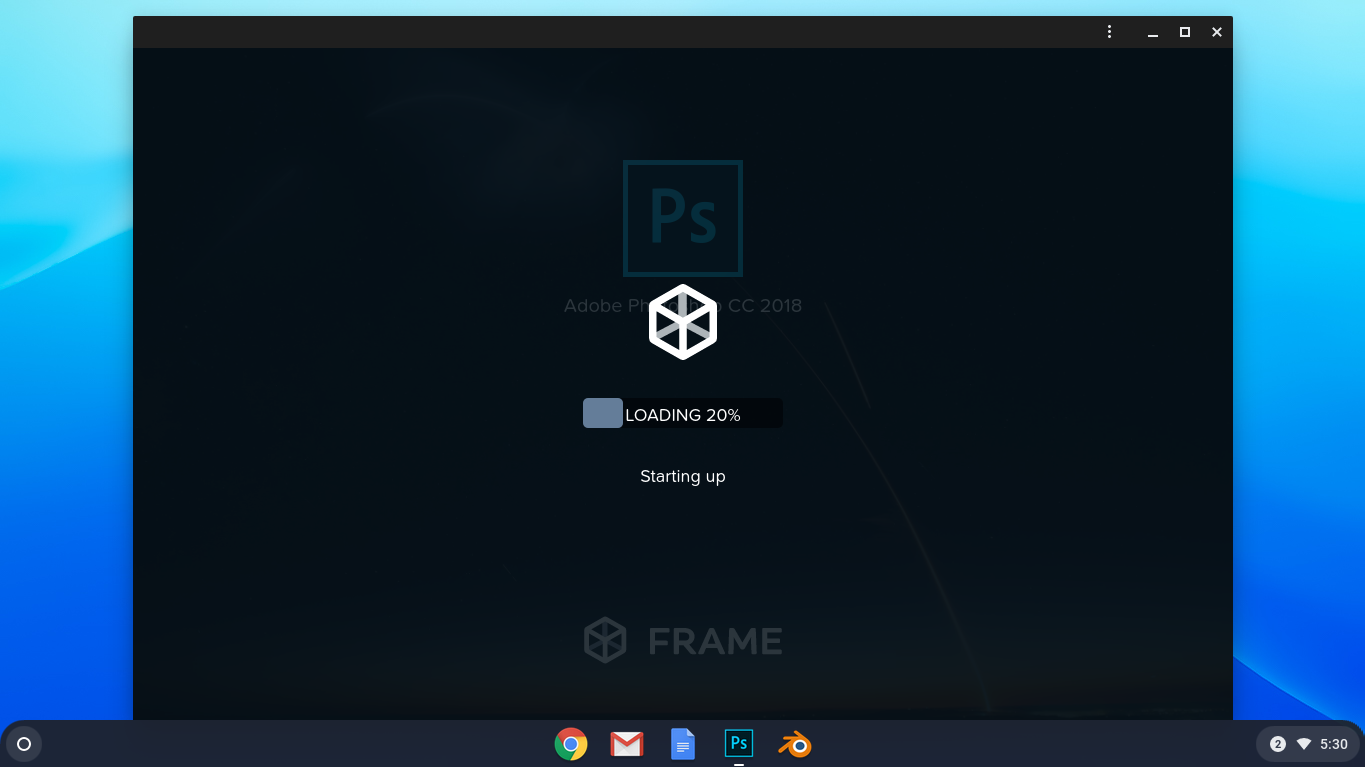
Task: Open the status tray clock showing 5:30
Action: pos(1334,743)
